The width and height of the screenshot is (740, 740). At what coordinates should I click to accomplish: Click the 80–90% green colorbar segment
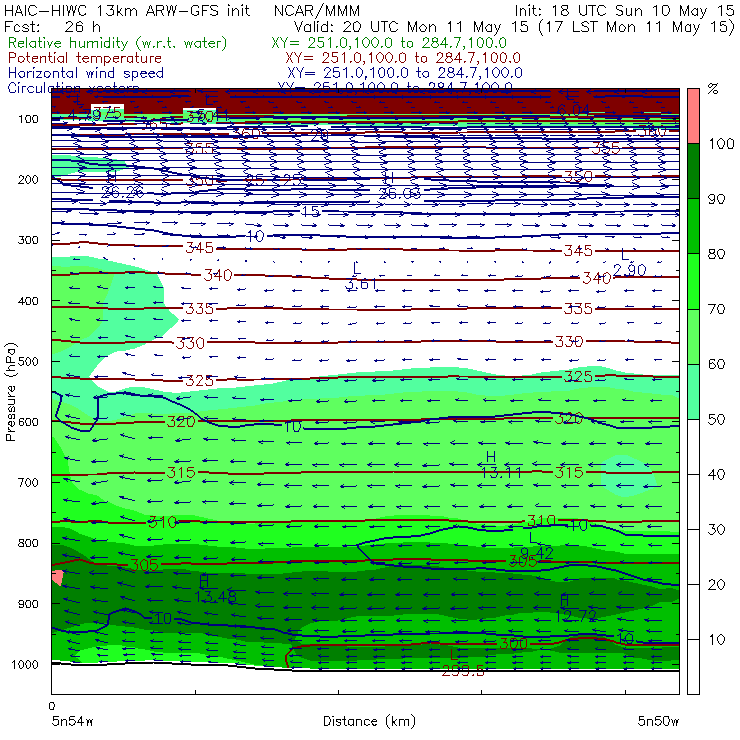(x=693, y=226)
